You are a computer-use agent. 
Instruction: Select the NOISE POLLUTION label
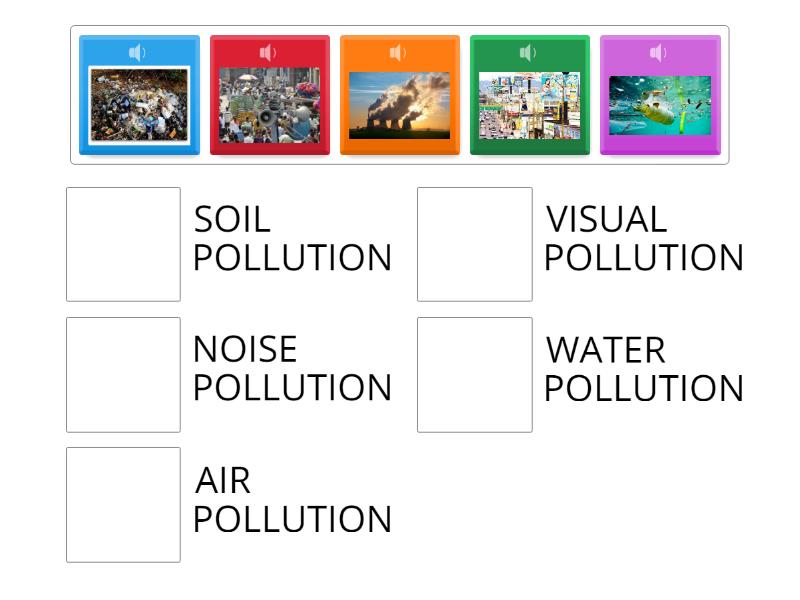pos(294,370)
